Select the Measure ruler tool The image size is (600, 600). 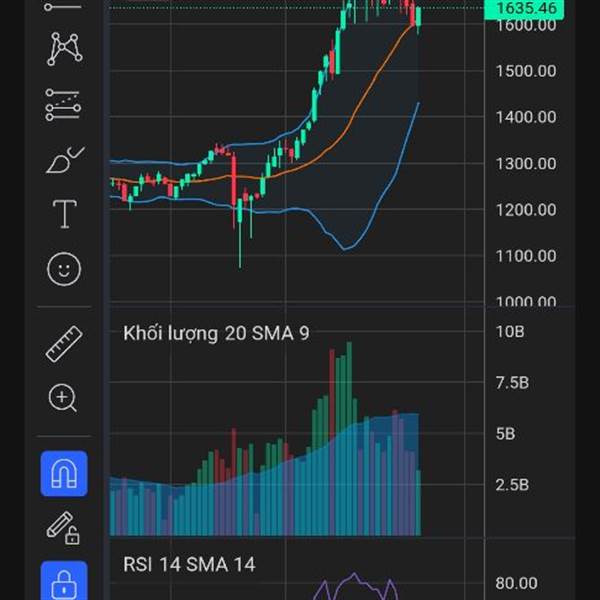coord(64,344)
